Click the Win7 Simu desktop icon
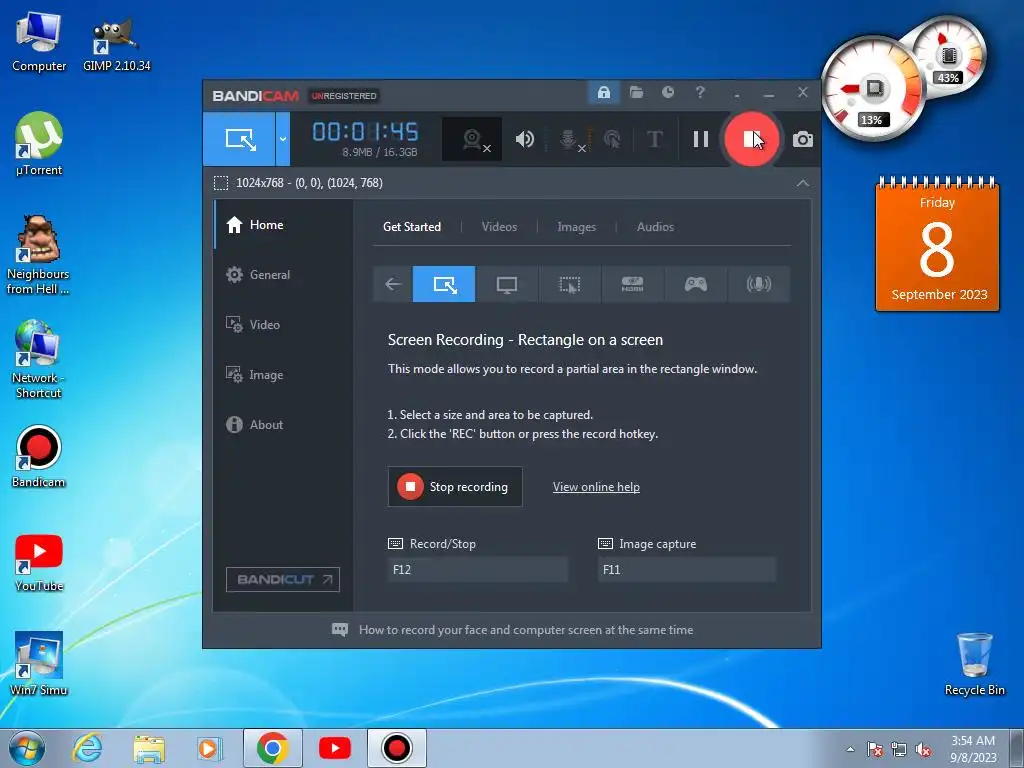 click(39, 664)
